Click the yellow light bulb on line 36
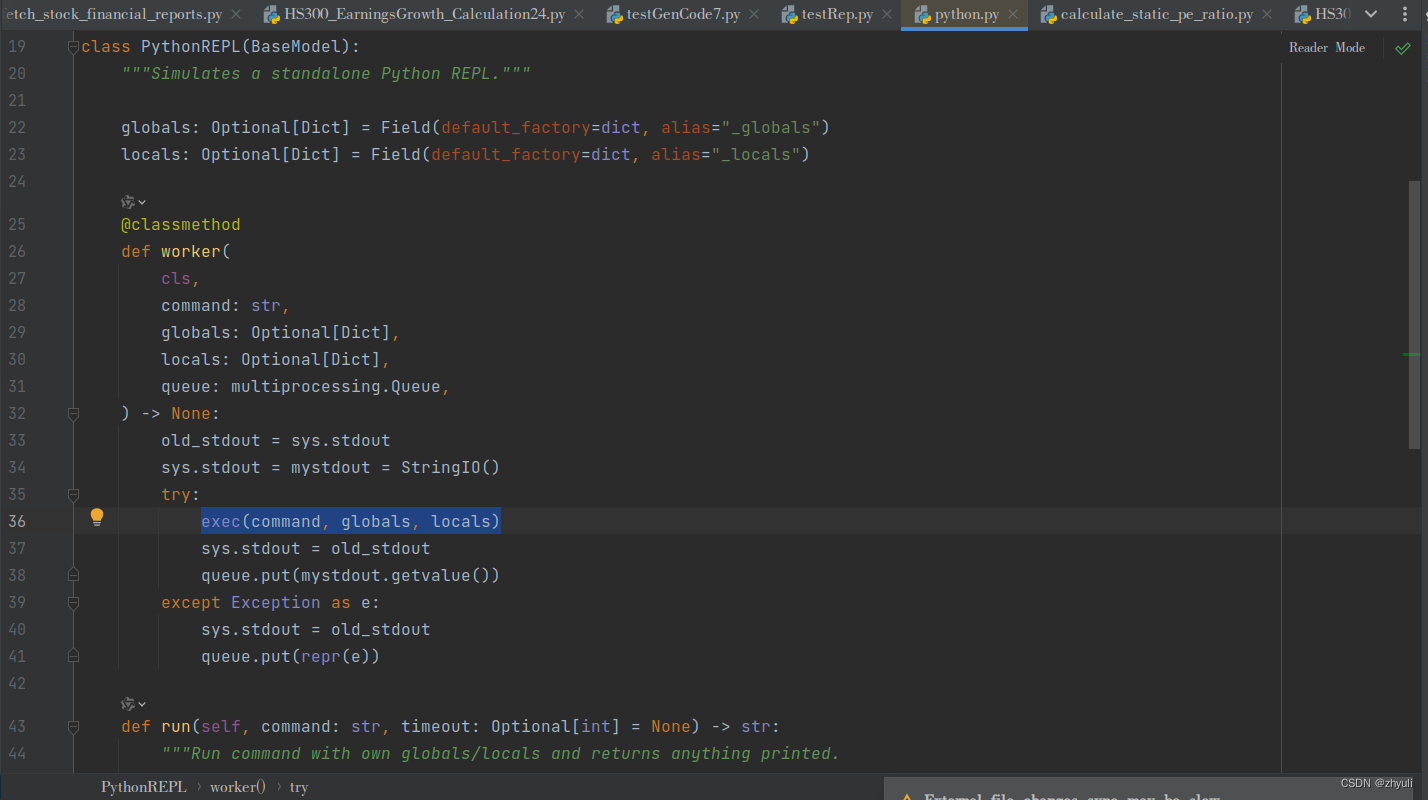 pyautogui.click(x=97, y=517)
